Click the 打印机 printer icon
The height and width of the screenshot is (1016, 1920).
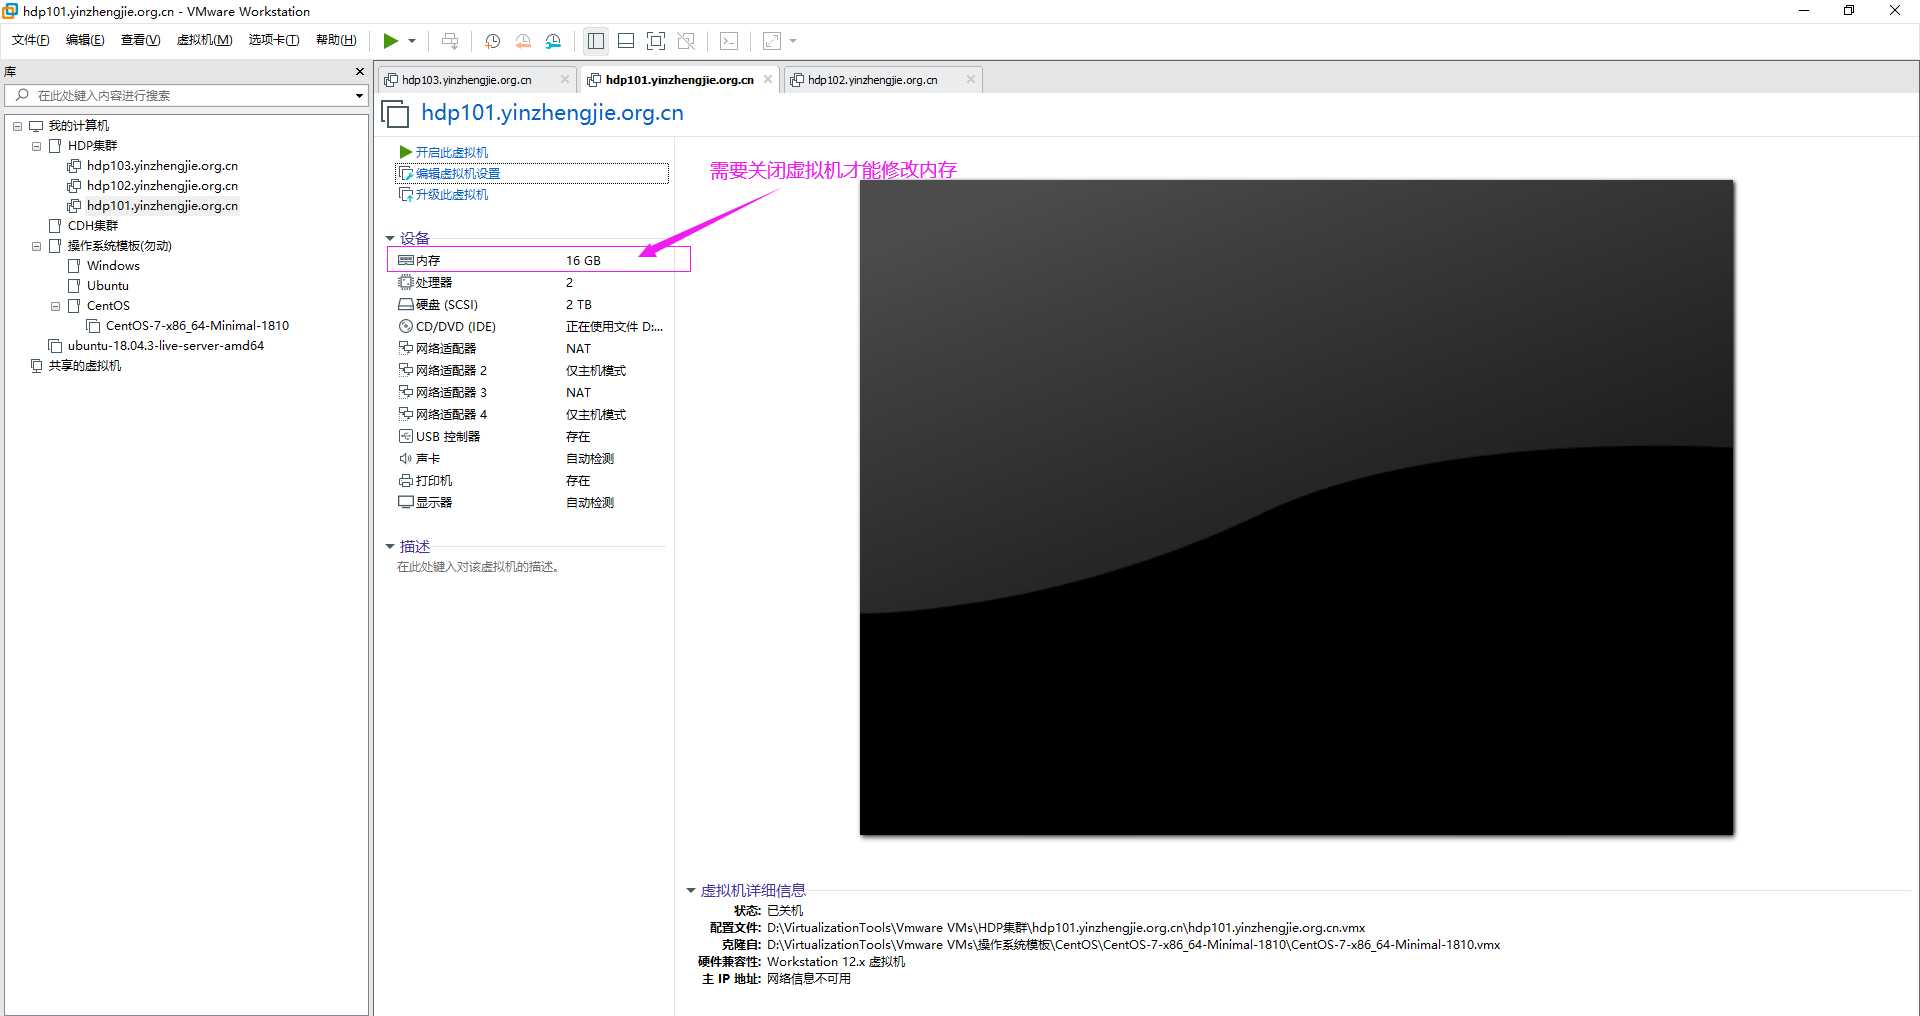[406, 480]
